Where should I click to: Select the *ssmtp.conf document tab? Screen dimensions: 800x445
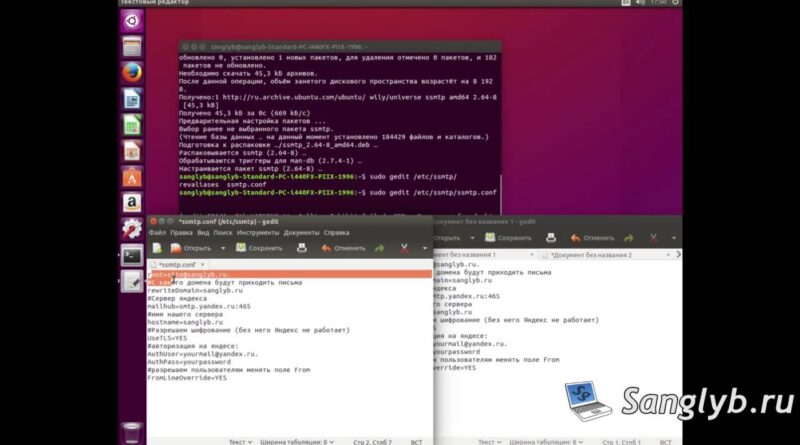point(177,265)
